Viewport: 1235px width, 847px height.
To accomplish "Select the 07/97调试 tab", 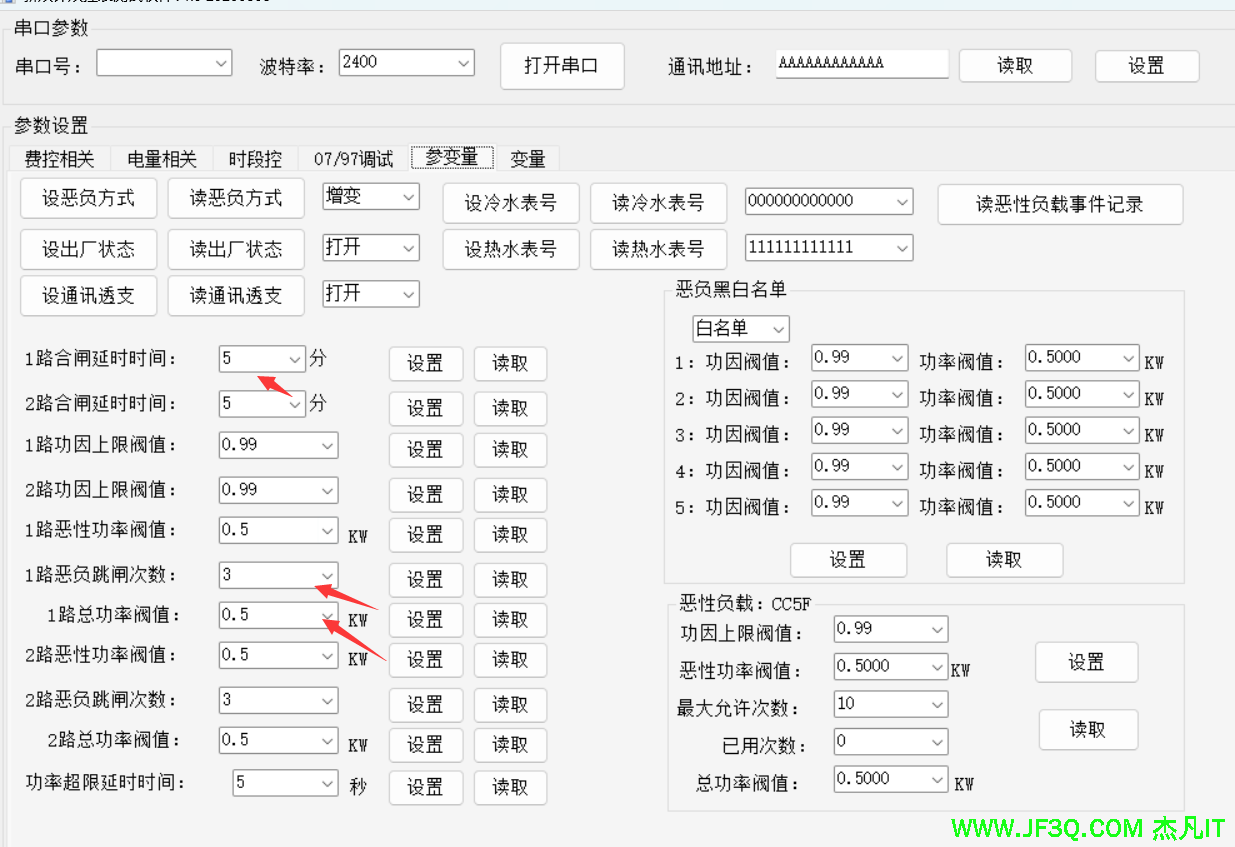I will pyautogui.click(x=353, y=159).
